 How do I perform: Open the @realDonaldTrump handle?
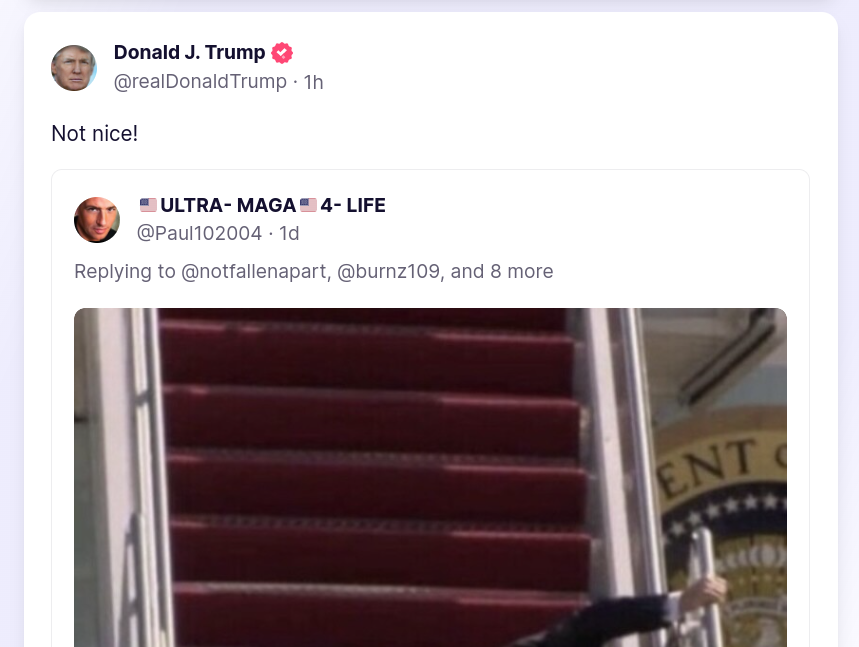point(200,82)
